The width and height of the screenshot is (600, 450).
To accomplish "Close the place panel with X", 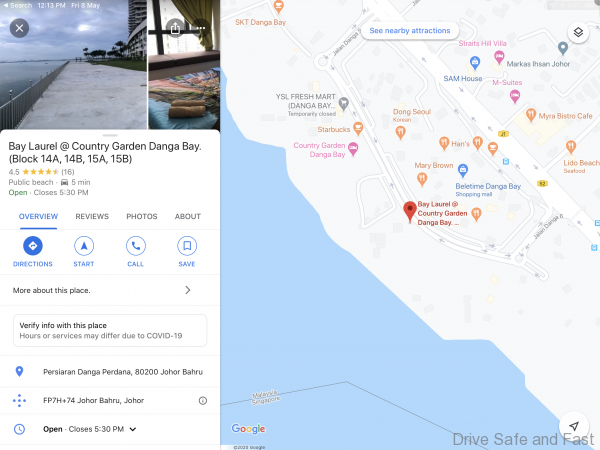I will pos(20,28).
